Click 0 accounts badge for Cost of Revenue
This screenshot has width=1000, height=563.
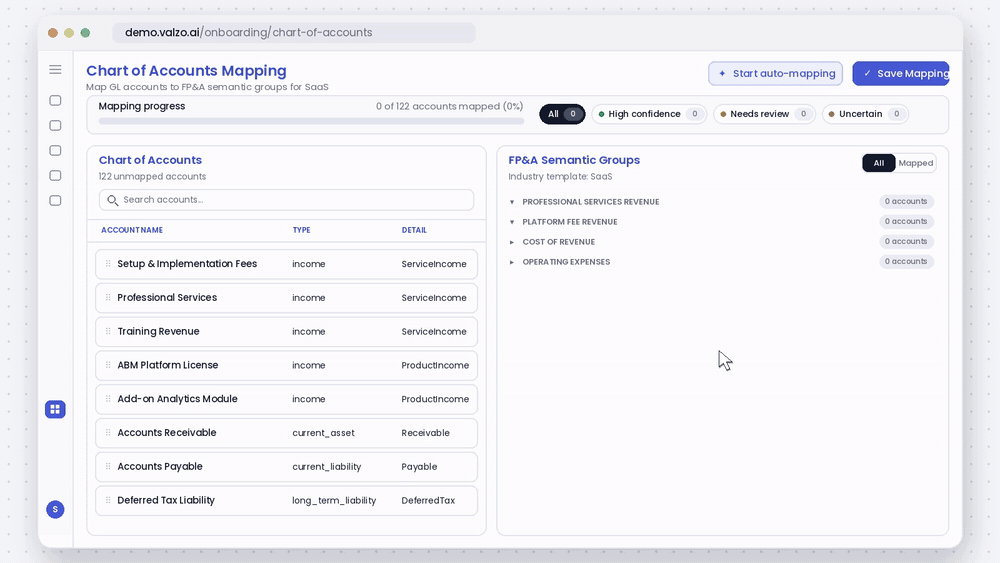coord(906,242)
